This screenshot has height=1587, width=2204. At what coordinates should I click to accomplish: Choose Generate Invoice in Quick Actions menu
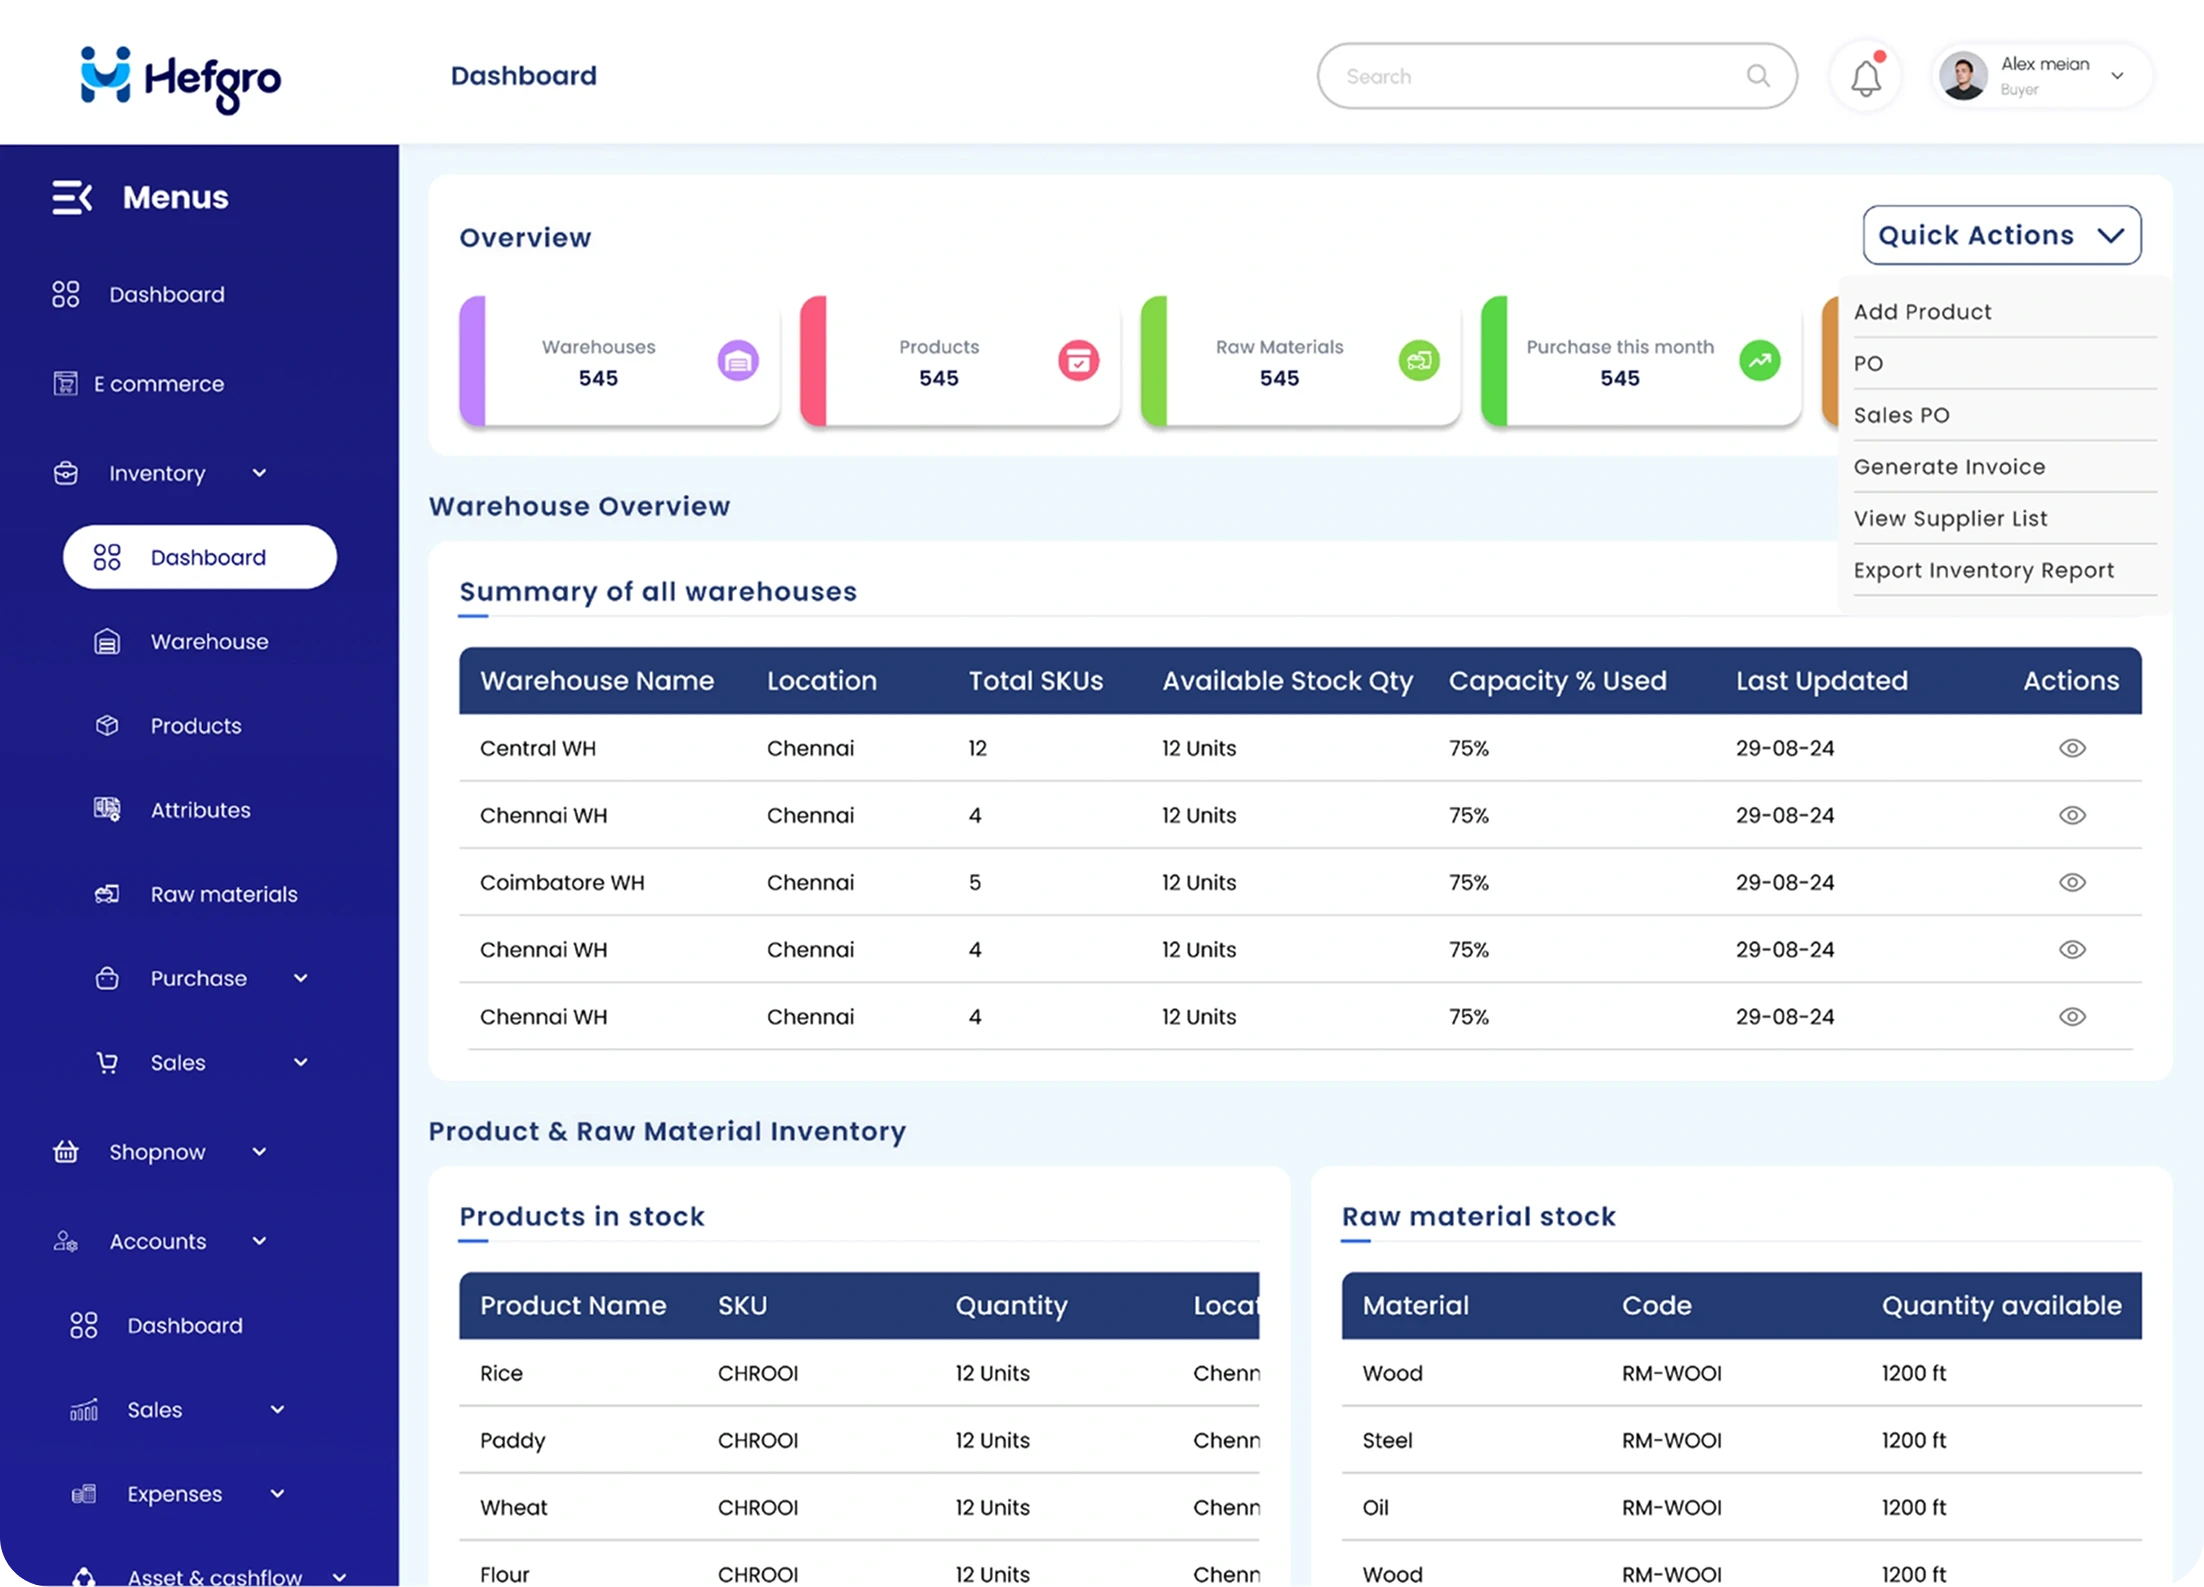click(x=1949, y=466)
